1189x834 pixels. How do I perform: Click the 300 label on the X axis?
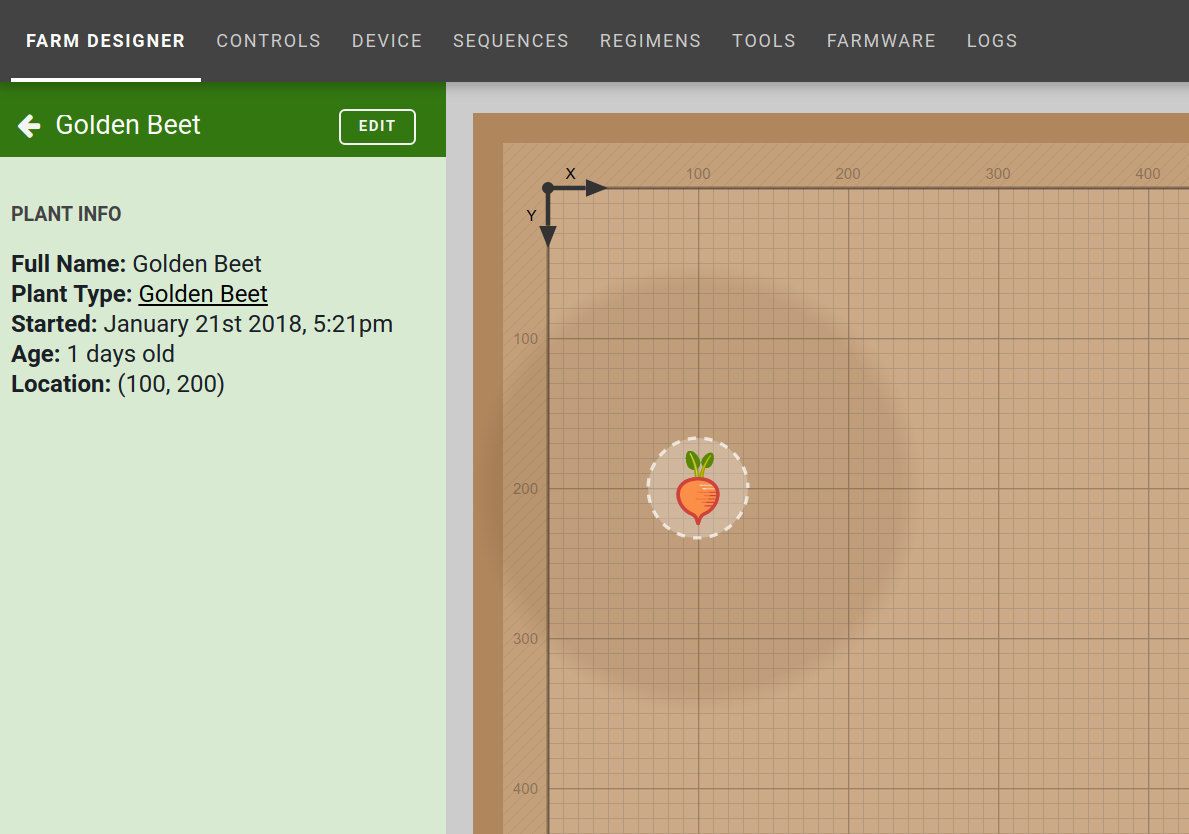pyautogui.click(x=998, y=174)
